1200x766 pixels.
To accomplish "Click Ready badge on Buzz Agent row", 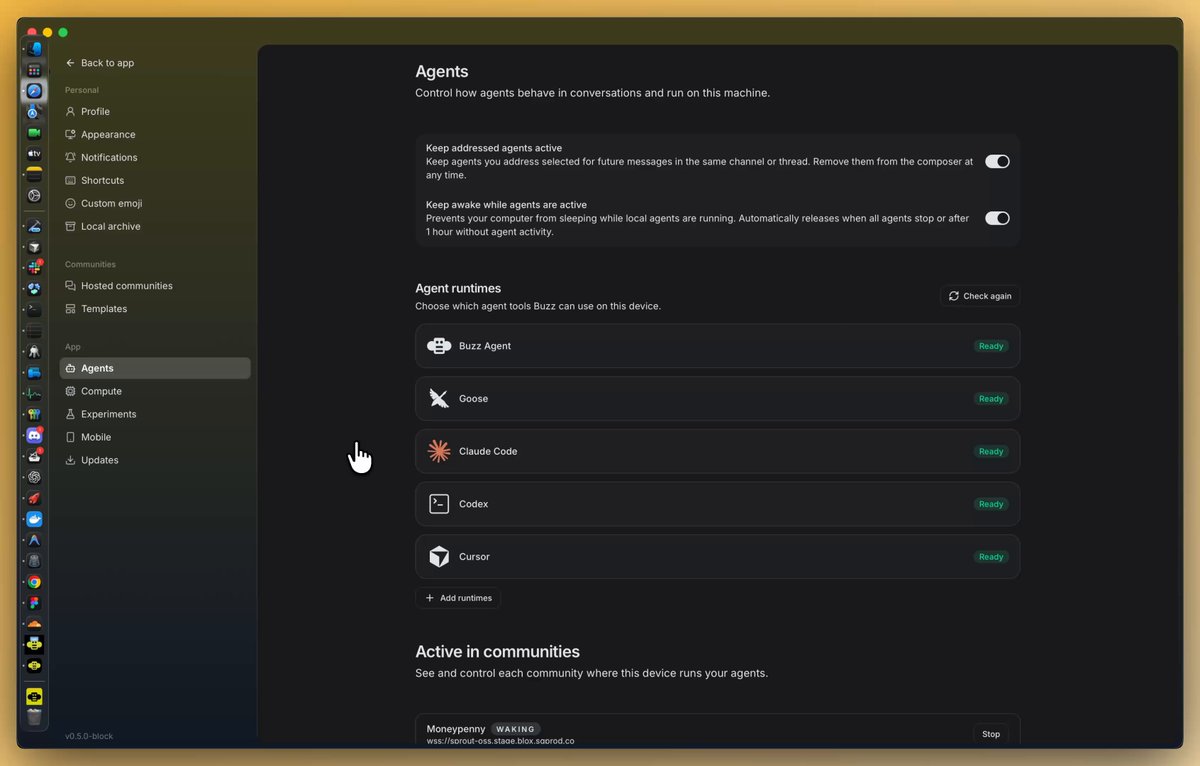I will pyautogui.click(x=991, y=346).
